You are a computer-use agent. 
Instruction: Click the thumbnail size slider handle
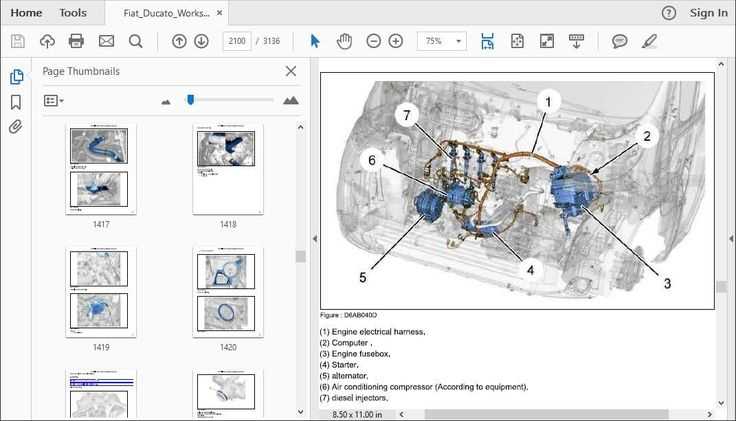[x=190, y=100]
